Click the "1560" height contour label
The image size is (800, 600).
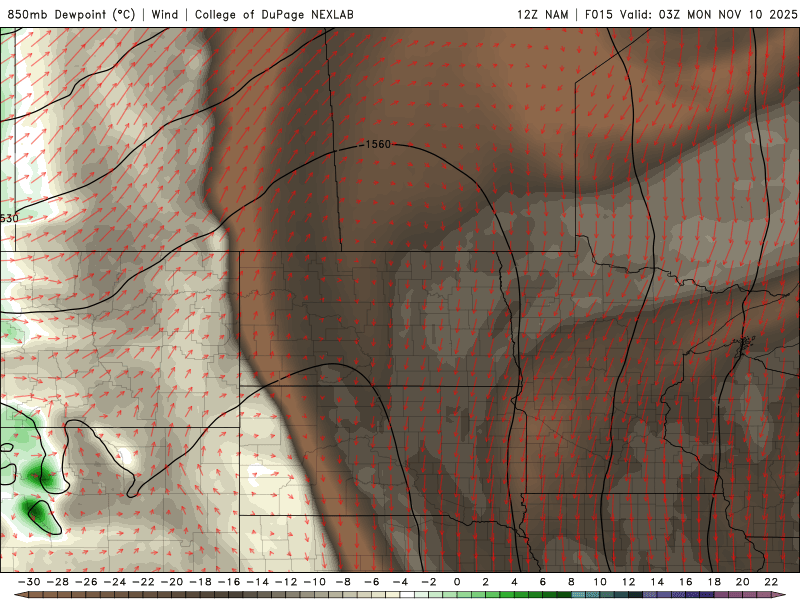(378, 144)
